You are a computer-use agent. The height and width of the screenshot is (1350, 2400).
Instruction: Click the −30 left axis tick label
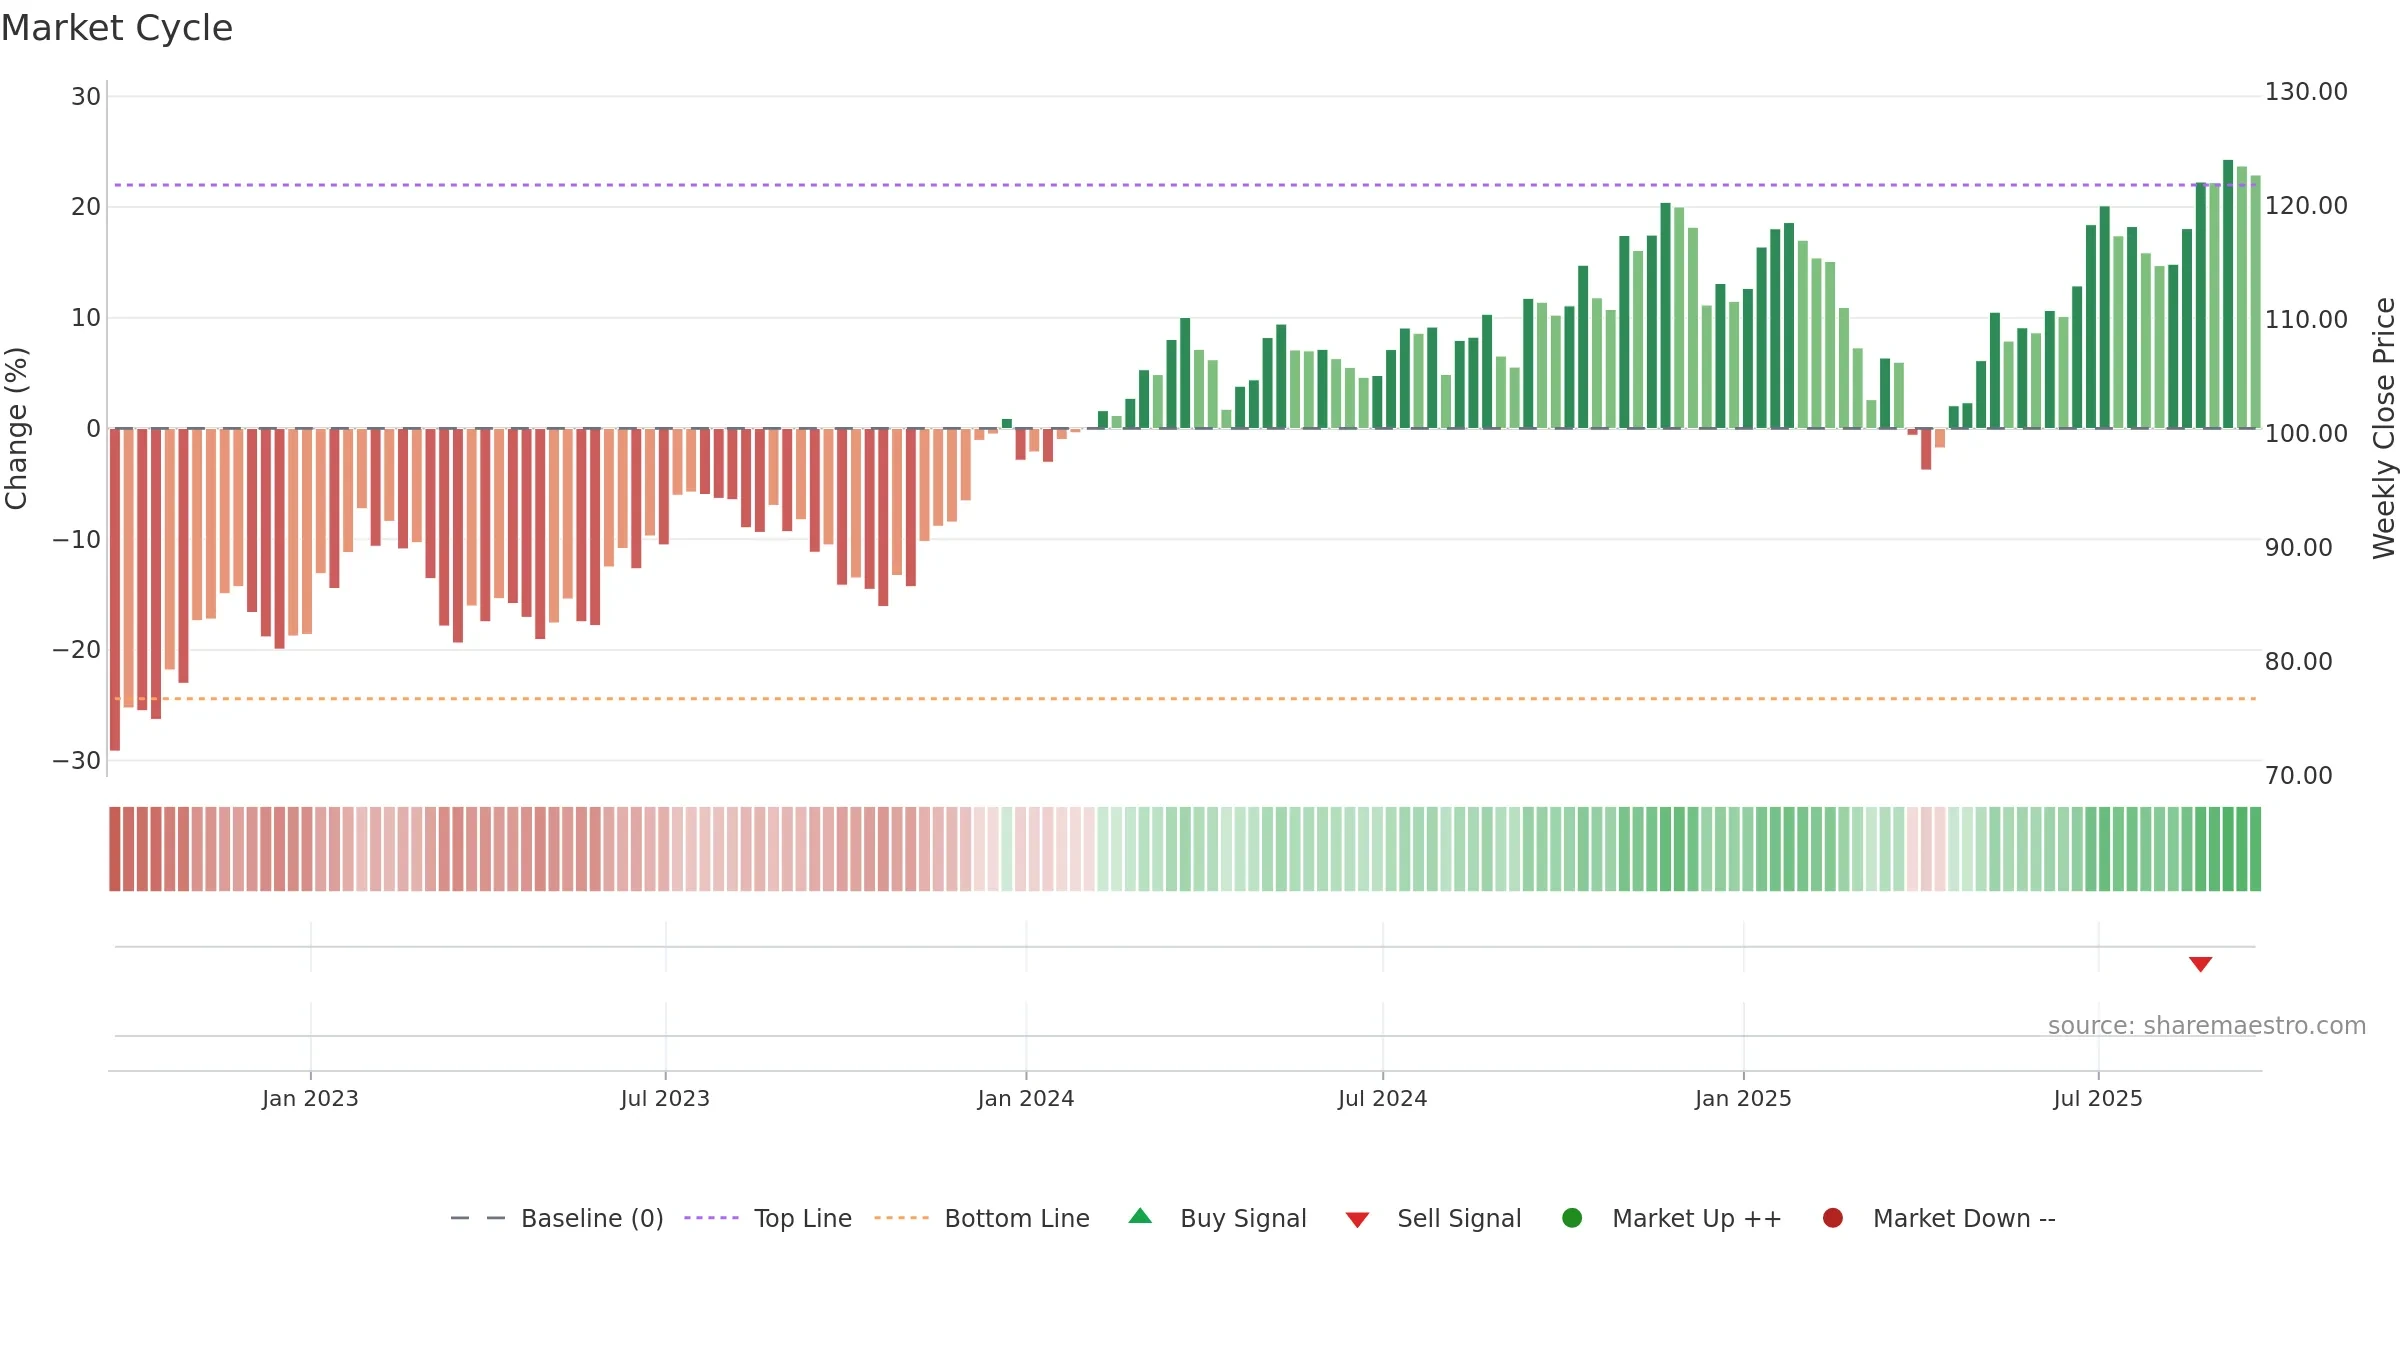77,761
